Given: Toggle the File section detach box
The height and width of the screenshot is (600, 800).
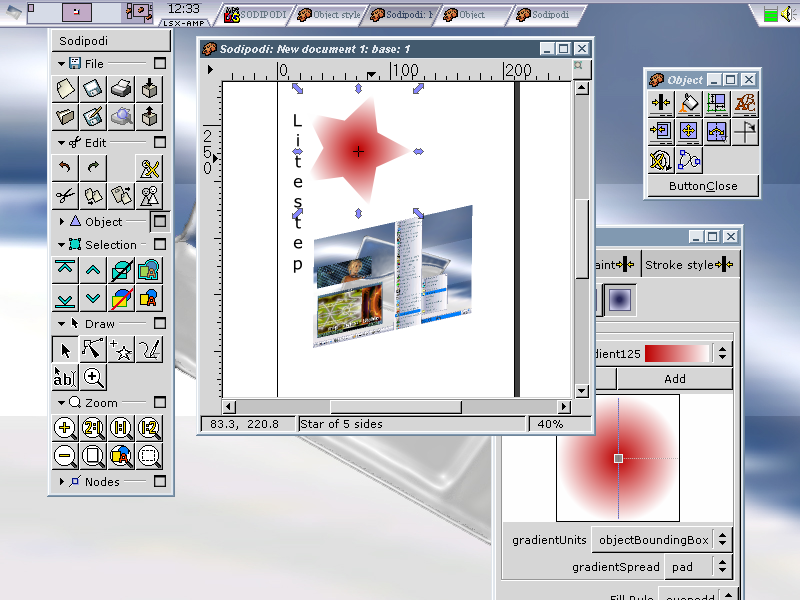Looking at the screenshot, I should [160, 63].
